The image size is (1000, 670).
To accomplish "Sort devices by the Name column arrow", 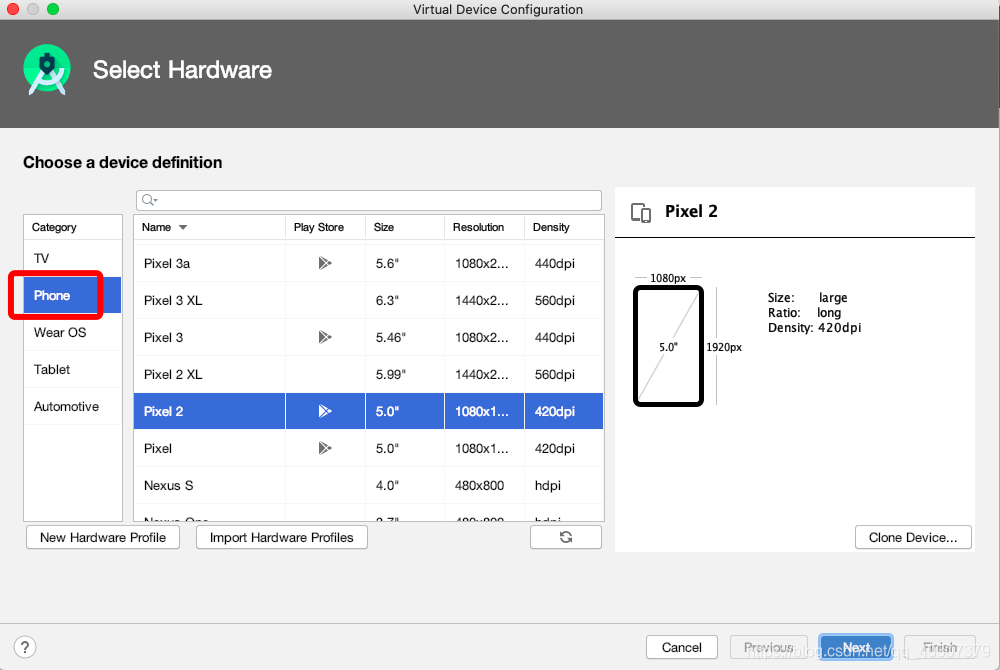I will tap(183, 228).
